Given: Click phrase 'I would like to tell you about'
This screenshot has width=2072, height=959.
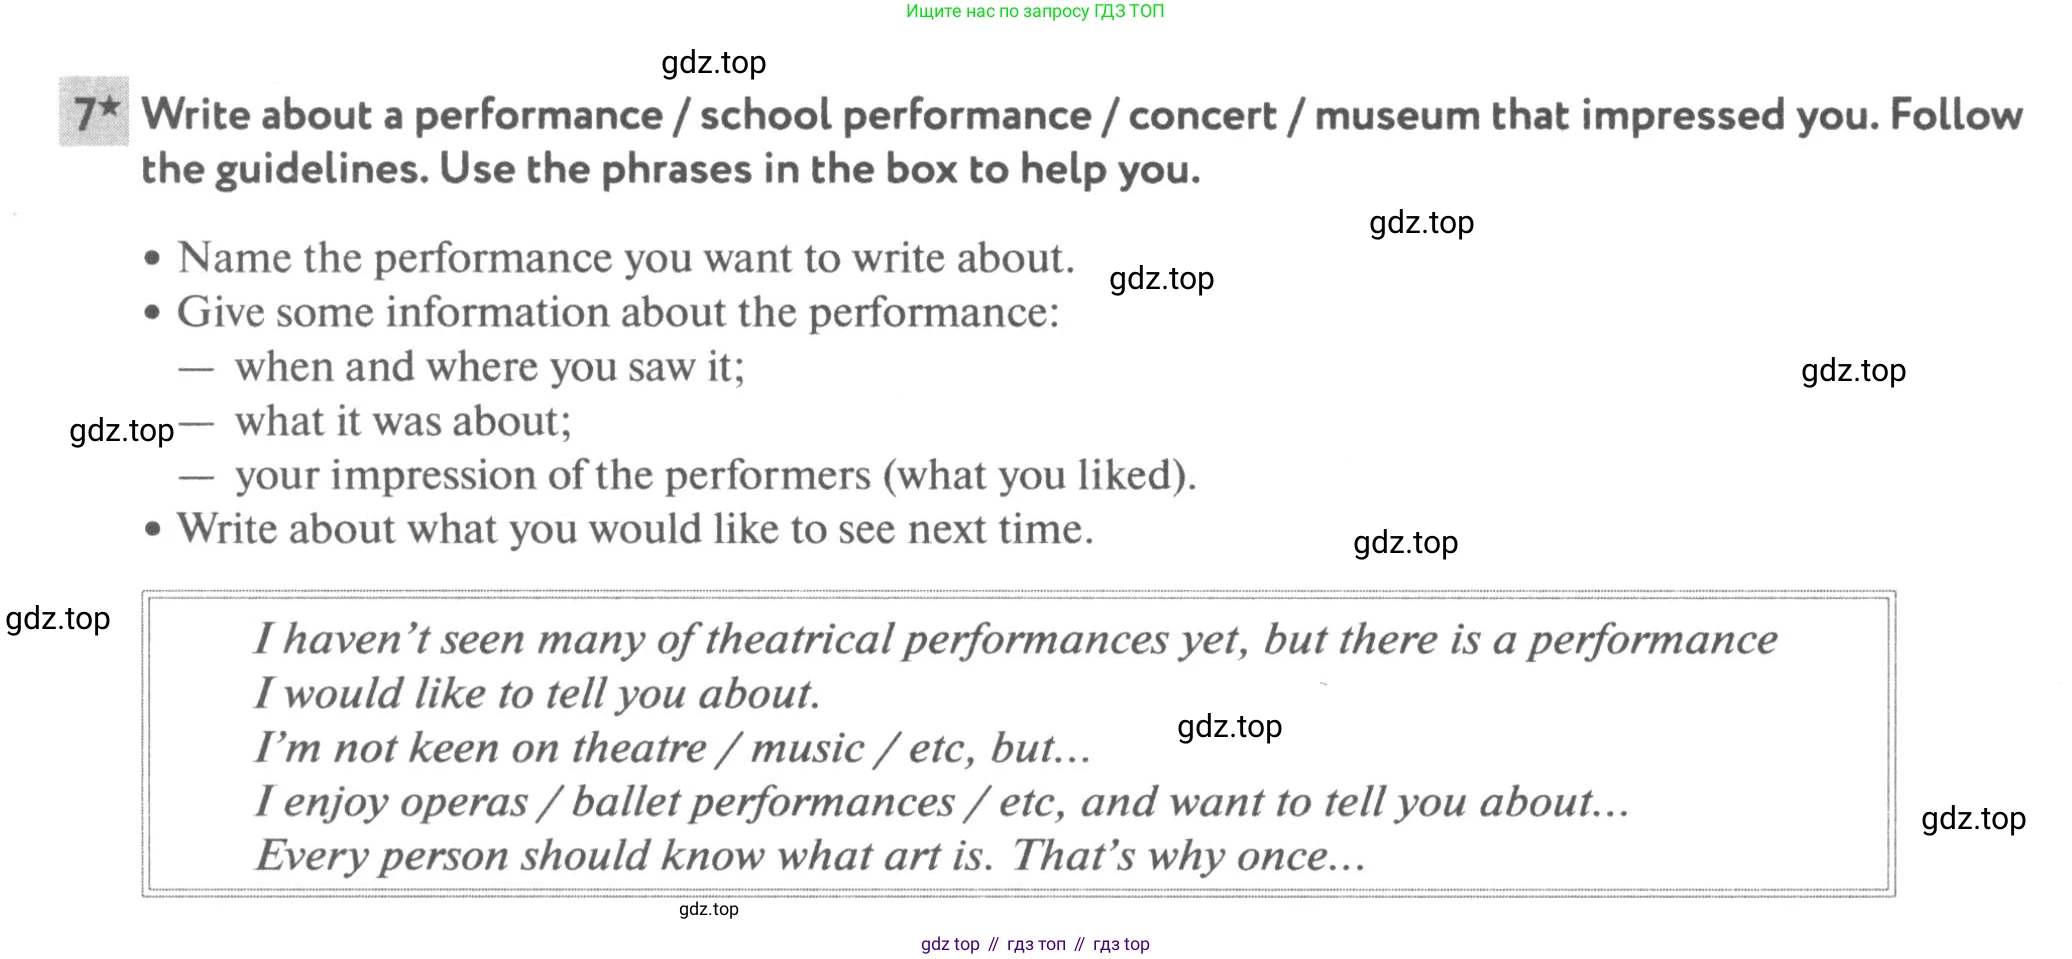Looking at the screenshot, I should [x=536, y=693].
